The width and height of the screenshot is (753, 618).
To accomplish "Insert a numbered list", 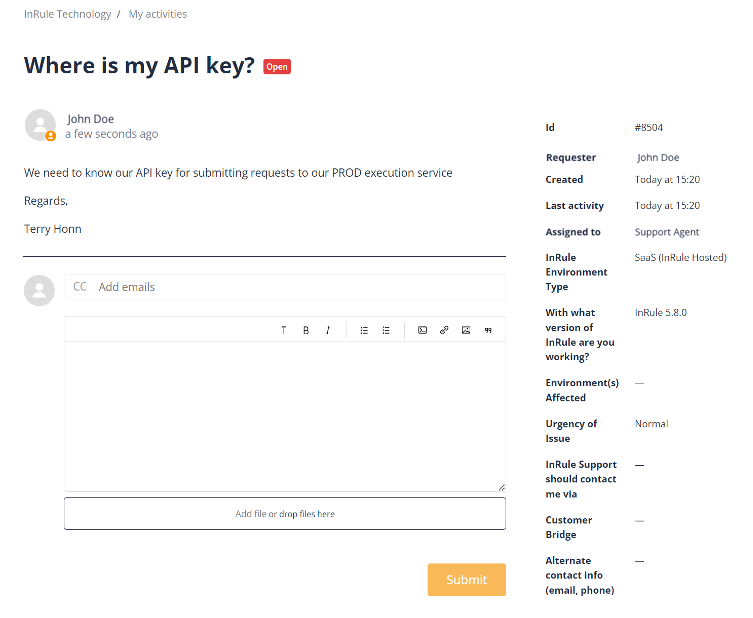I will pos(386,330).
